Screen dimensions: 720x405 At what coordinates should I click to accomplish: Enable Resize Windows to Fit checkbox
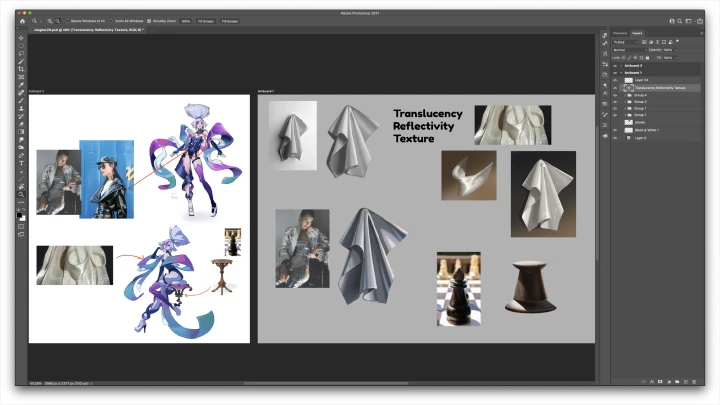pyautogui.click(x=67, y=21)
